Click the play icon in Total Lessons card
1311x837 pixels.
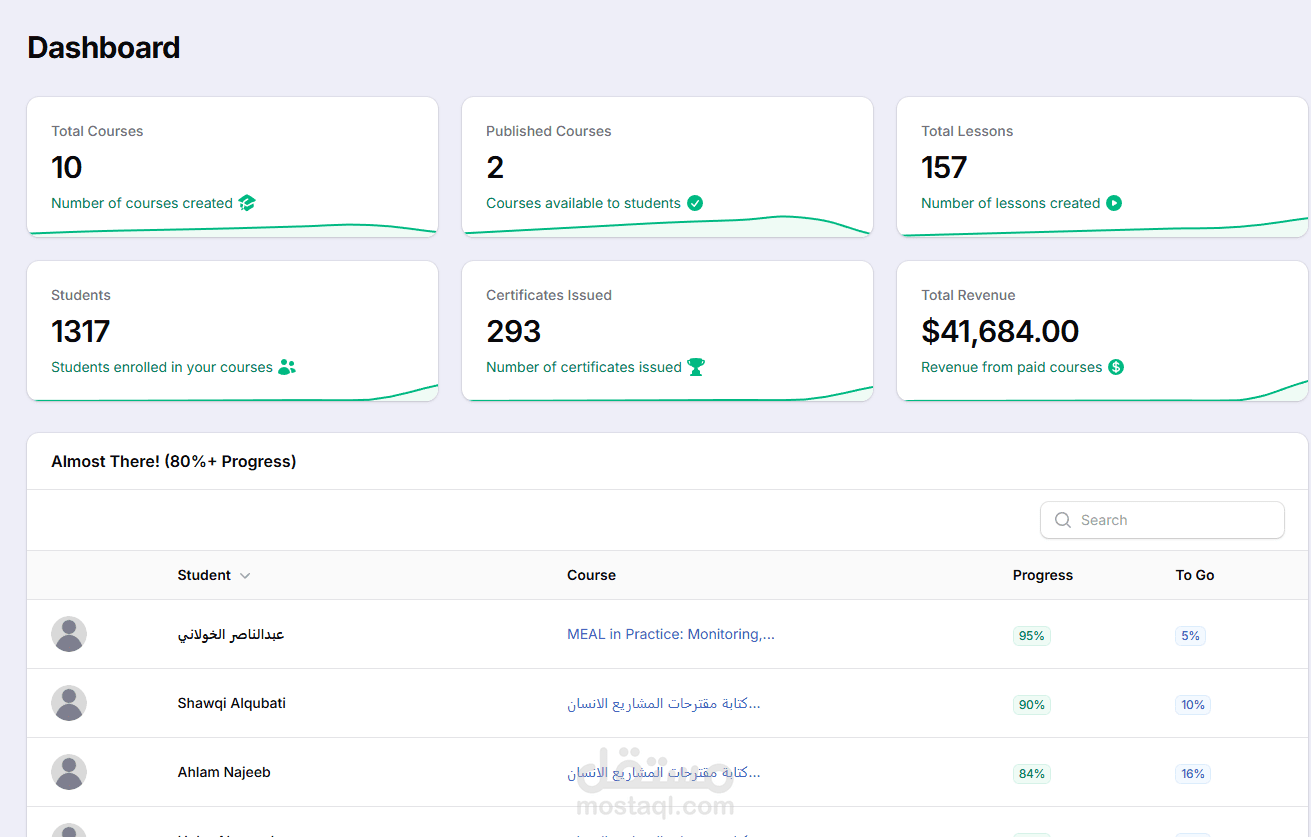tap(1114, 203)
